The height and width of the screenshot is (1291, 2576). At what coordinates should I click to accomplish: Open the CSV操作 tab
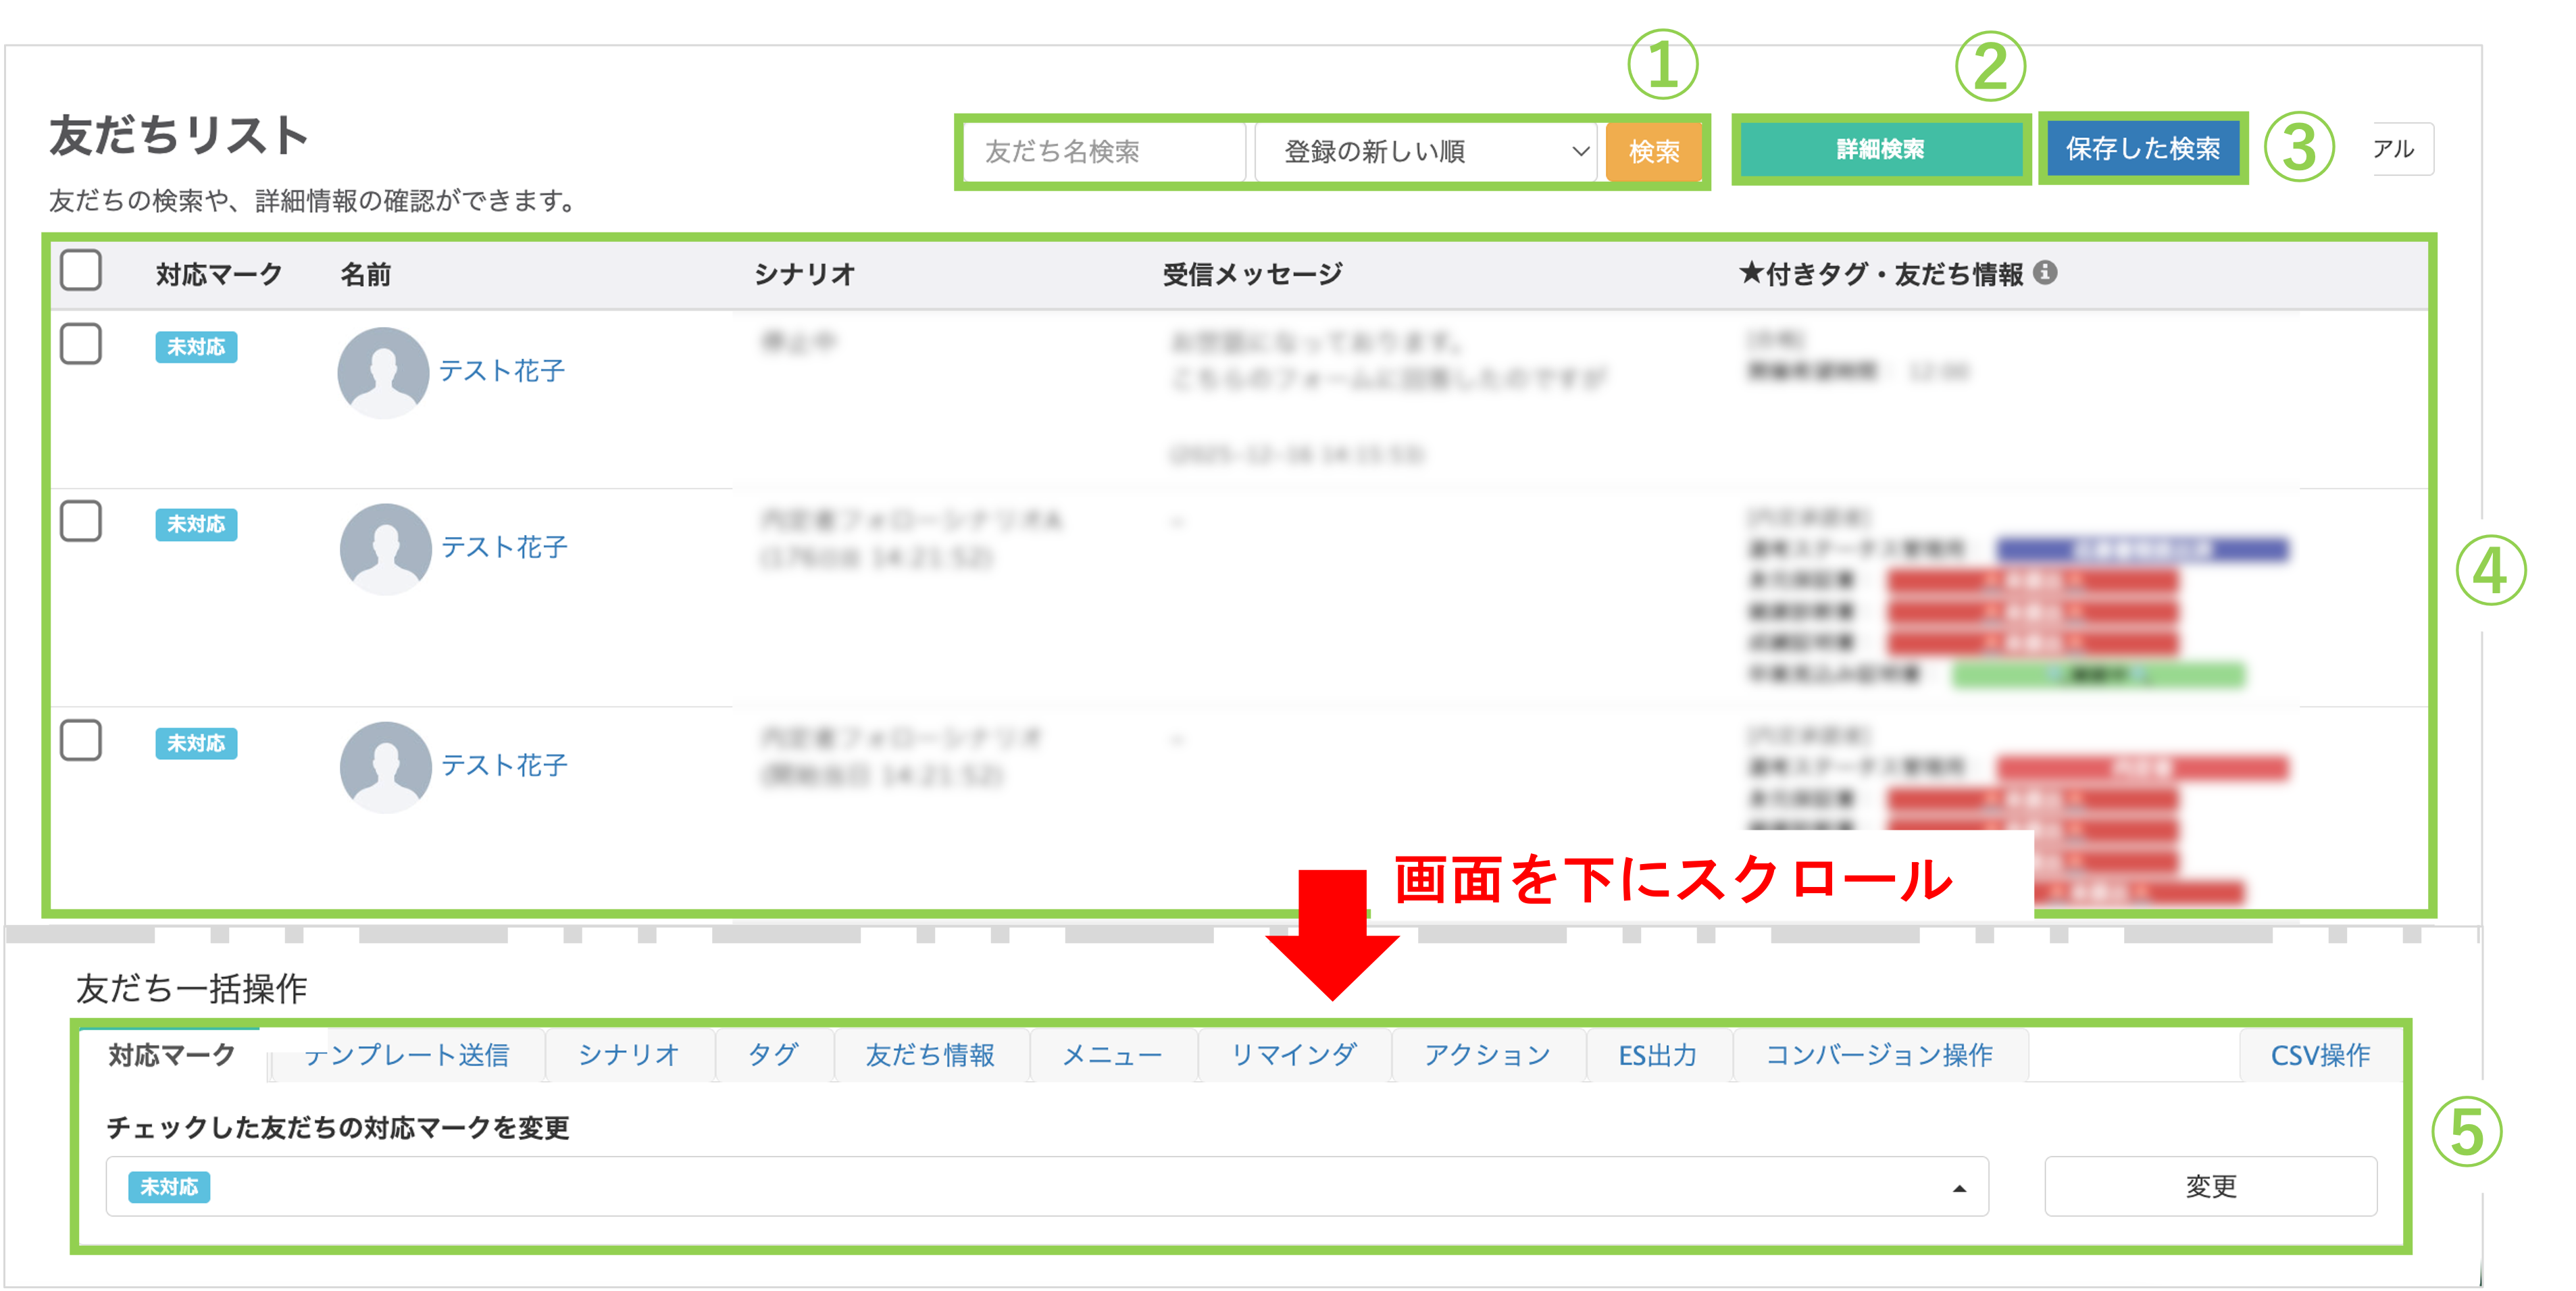click(2320, 1055)
